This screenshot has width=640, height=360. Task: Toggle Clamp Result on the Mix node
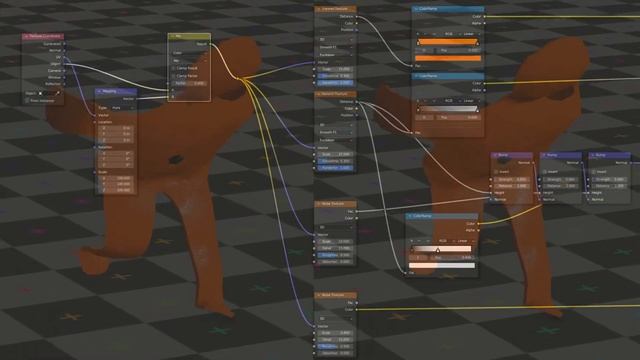pyautogui.click(x=173, y=68)
